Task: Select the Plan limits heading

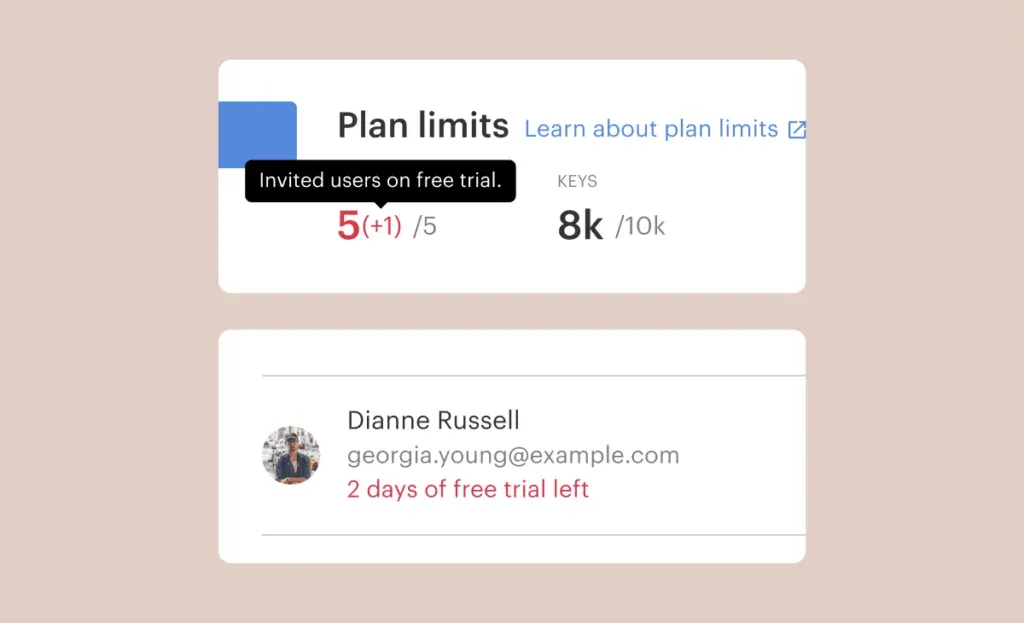Action: coord(423,126)
